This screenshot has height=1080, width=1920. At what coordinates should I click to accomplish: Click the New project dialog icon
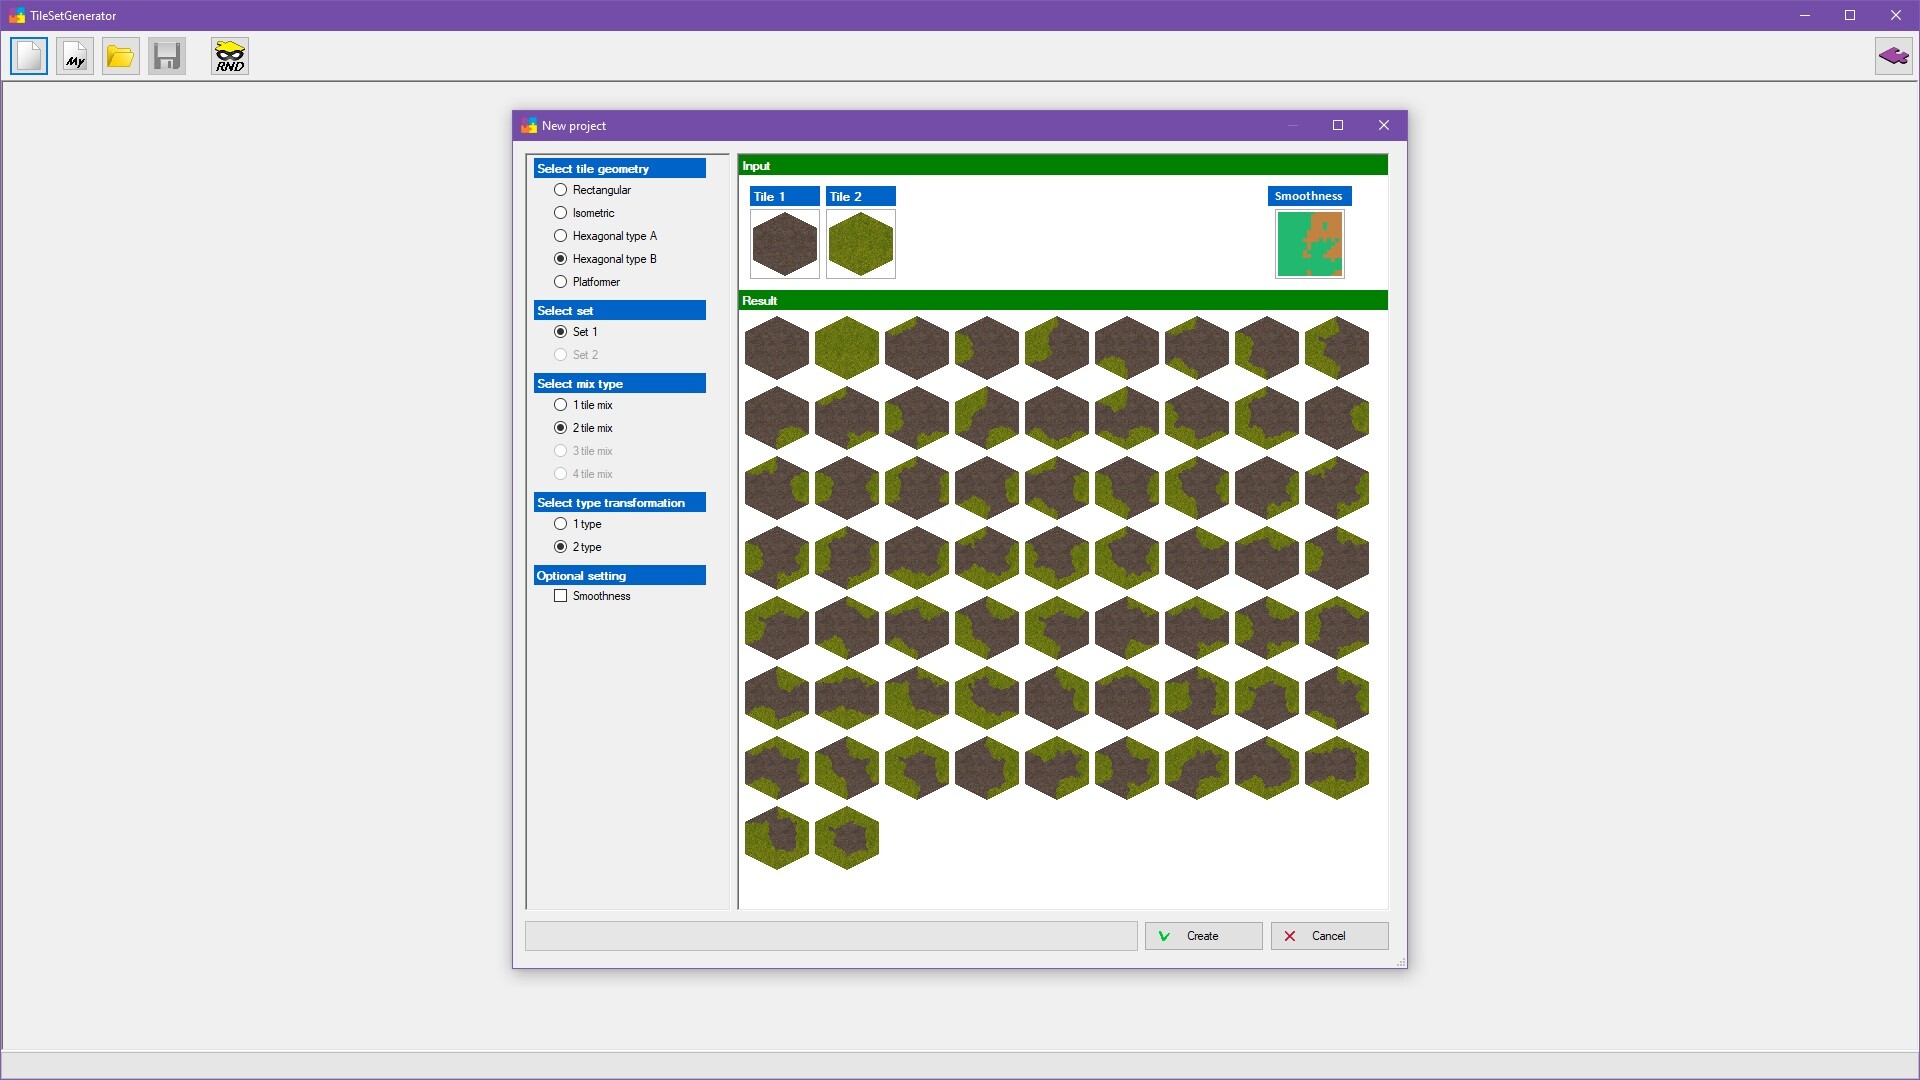tap(528, 125)
